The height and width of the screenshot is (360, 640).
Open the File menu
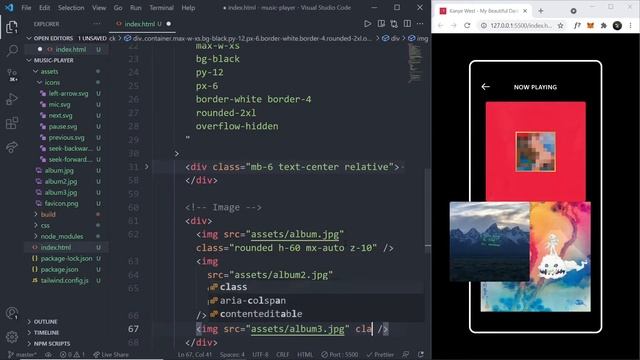[26, 8]
